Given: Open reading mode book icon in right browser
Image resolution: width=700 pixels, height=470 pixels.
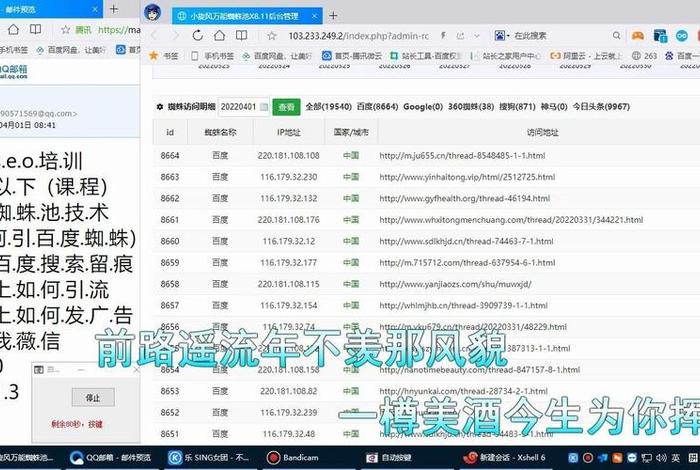Looking at the screenshot, I should (242, 35).
